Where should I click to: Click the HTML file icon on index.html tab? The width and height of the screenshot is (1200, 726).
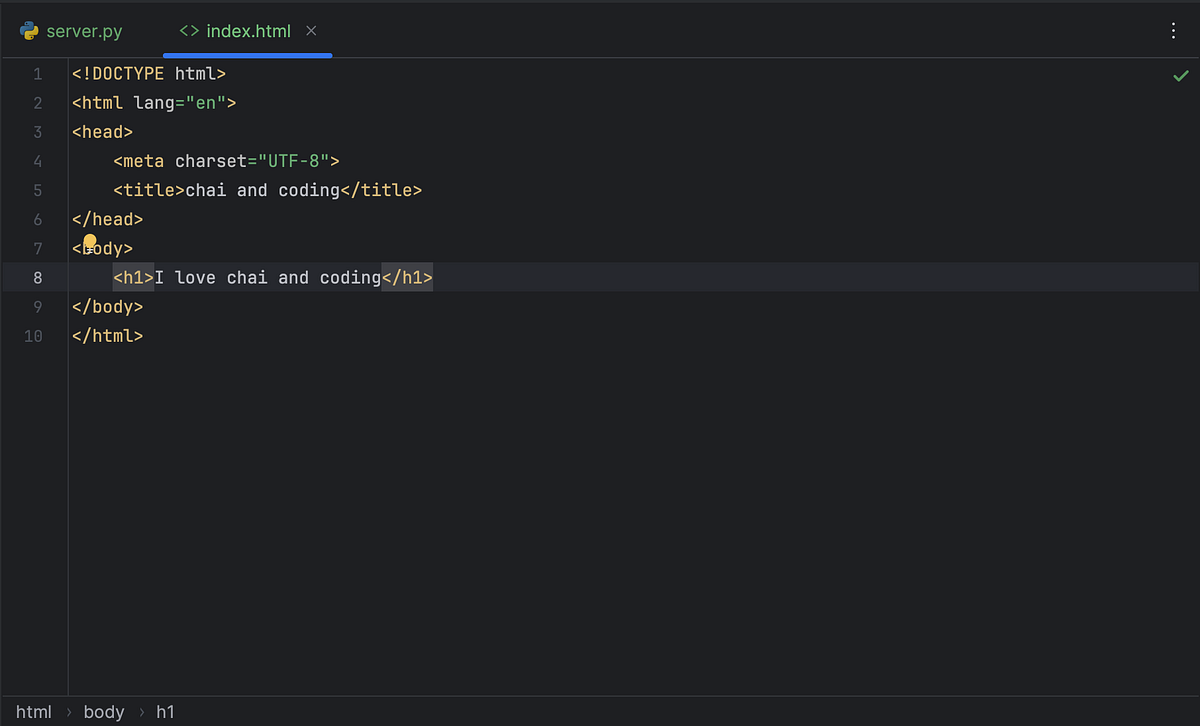(189, 31)
